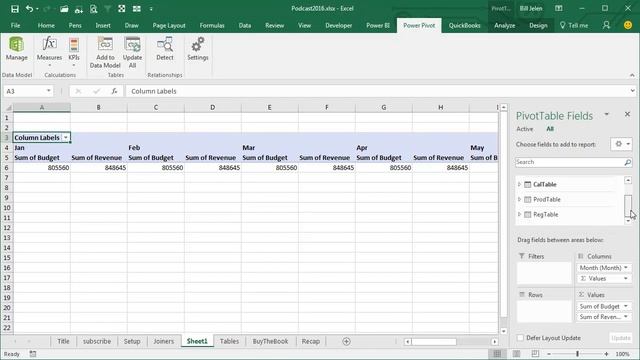Open the Name Box dropdown

(x=49, y=91)
